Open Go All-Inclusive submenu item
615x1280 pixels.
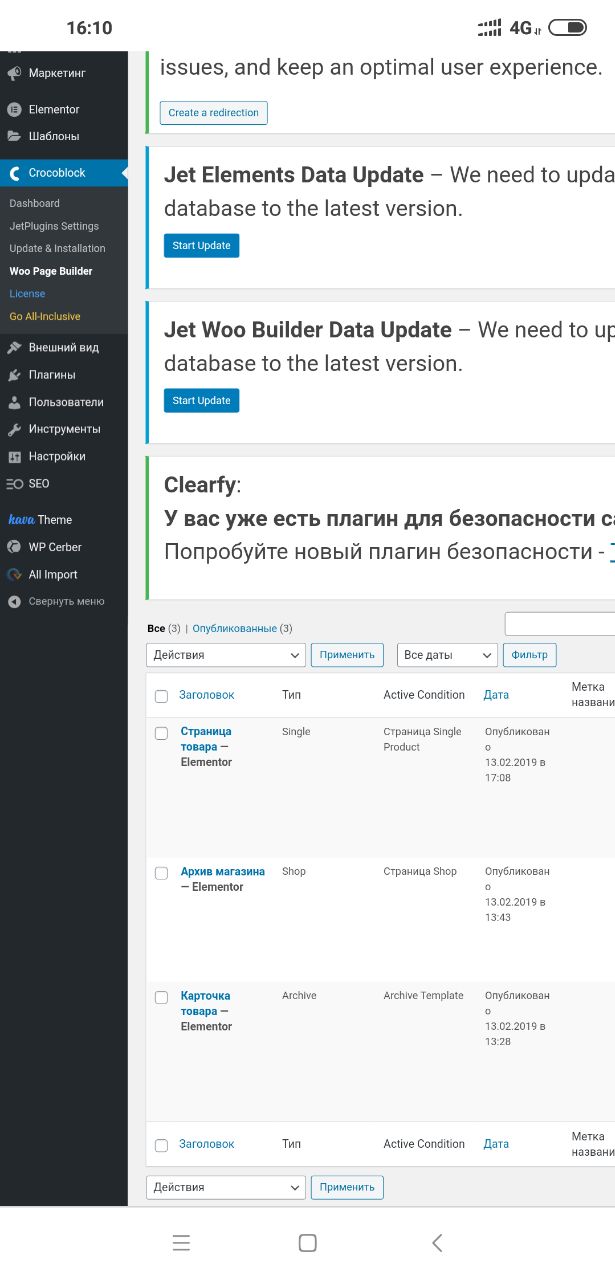click(45, 317)
